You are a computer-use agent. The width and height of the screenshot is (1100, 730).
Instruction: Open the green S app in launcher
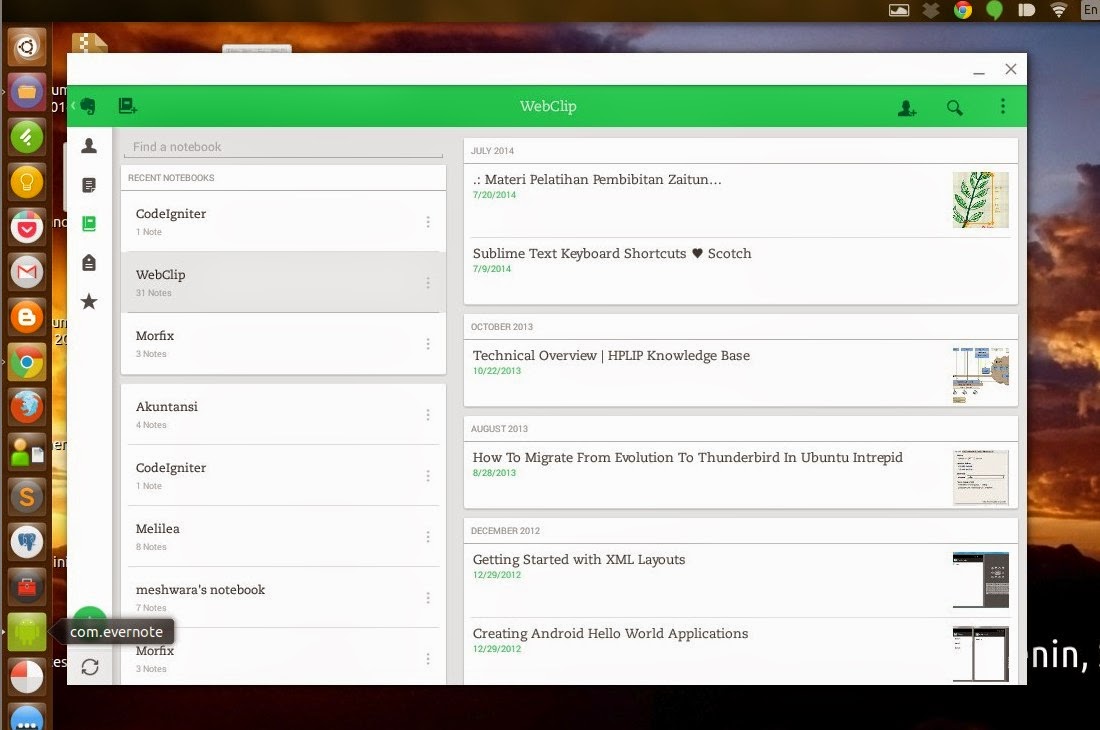click(27, 137)
